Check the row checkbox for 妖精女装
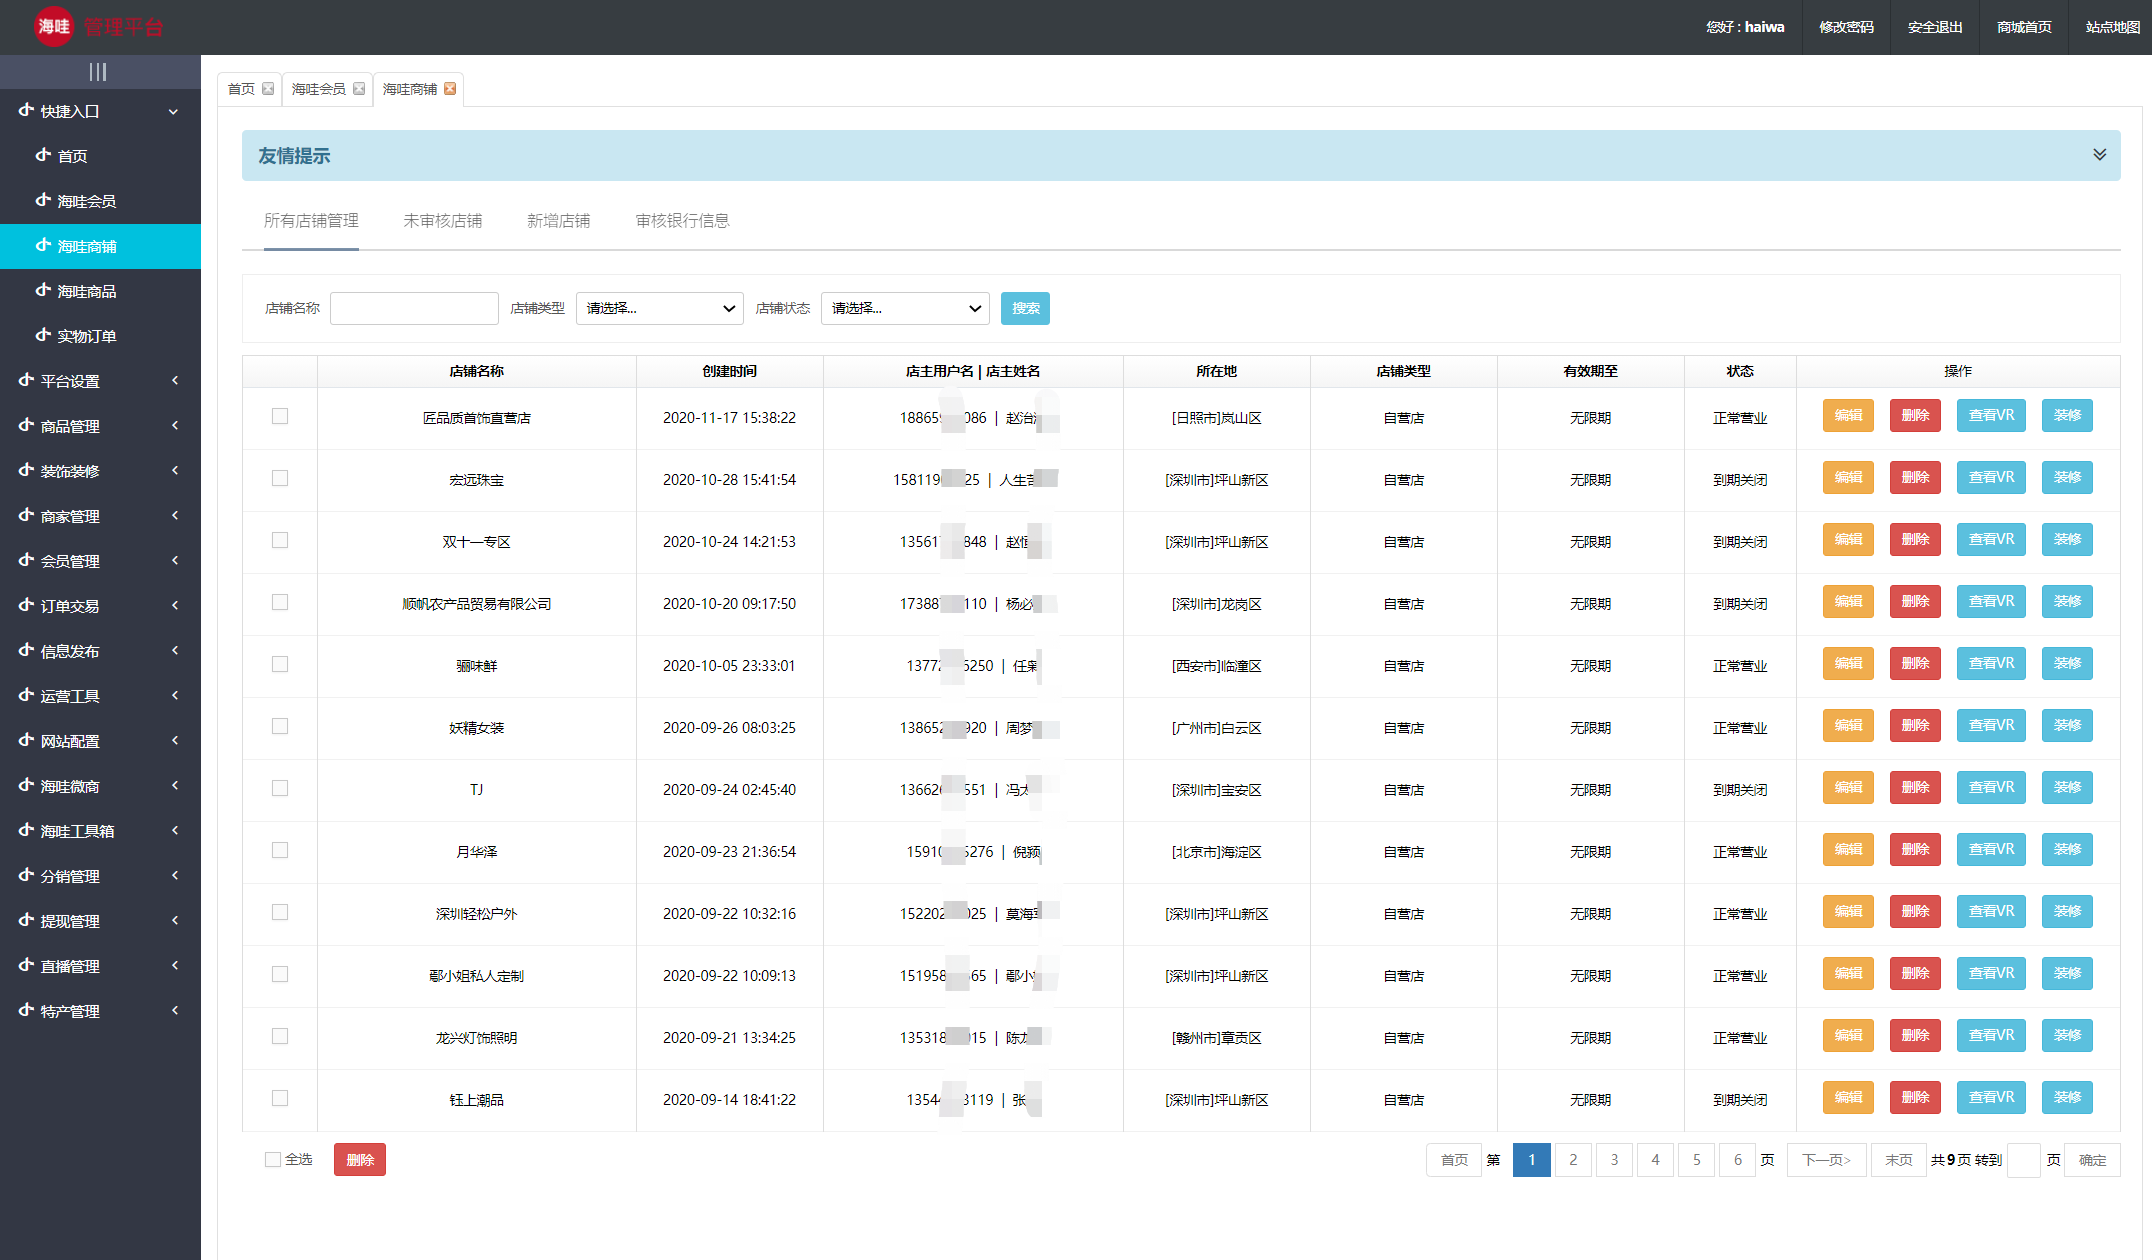 point(280,726)
